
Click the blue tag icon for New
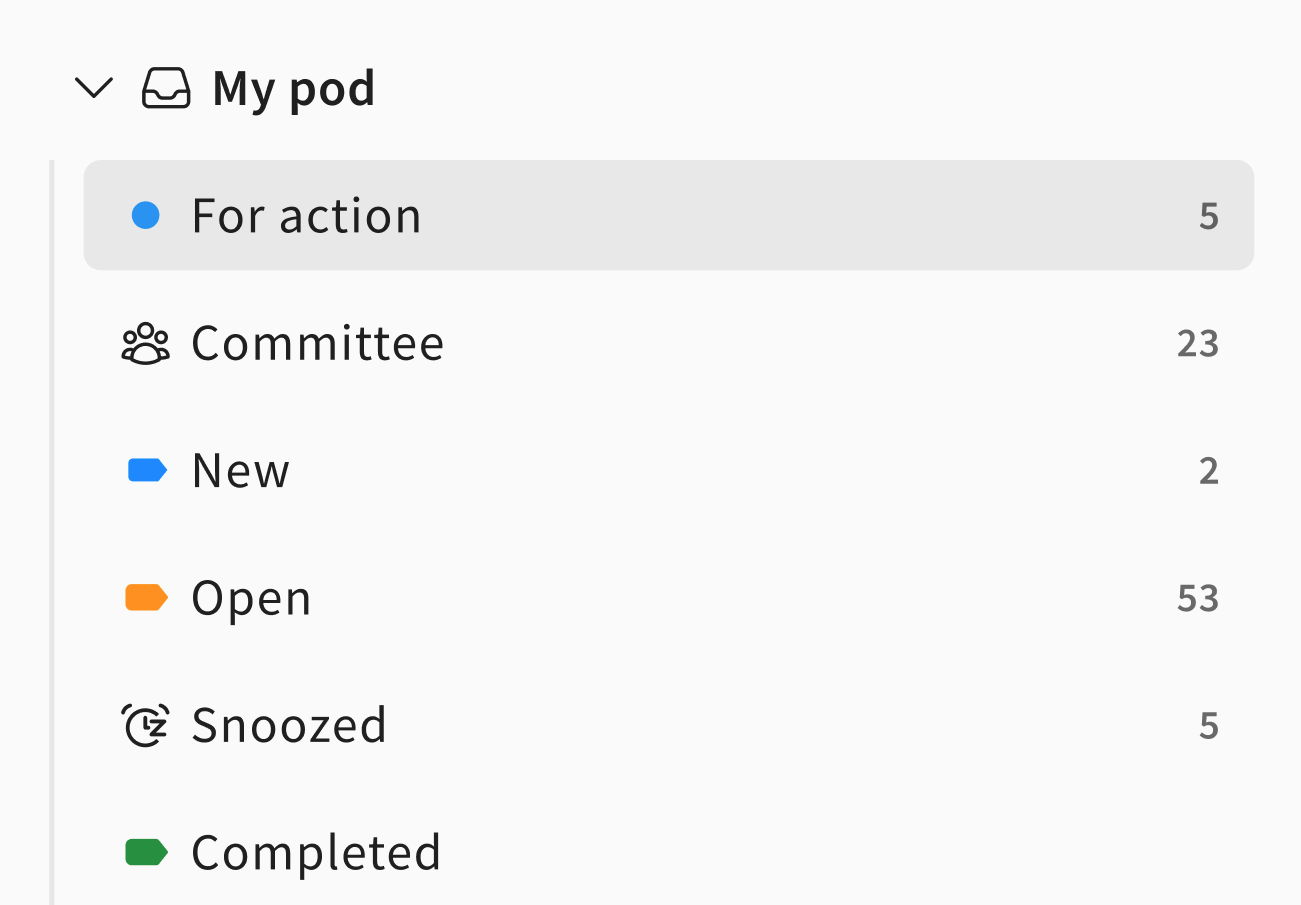point(147,470)
